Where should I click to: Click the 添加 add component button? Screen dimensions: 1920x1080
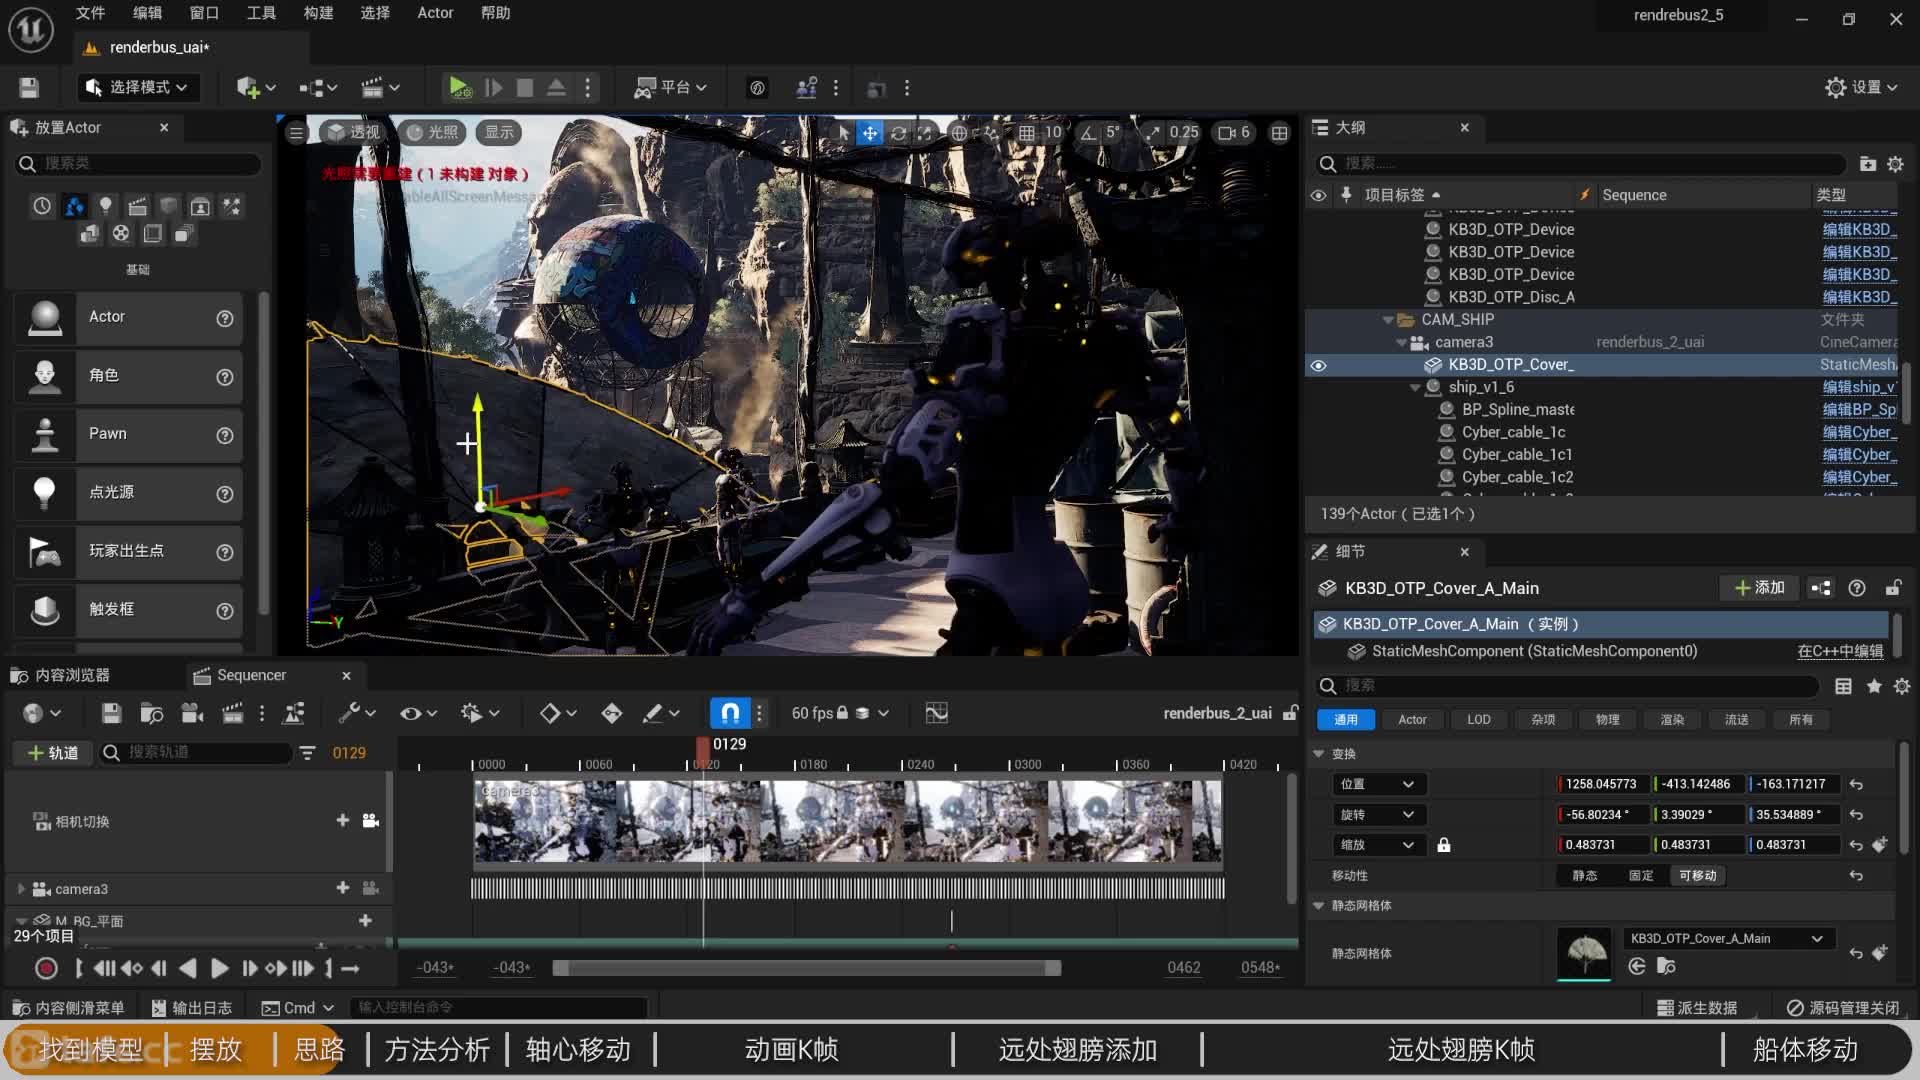(x=1759, y=588)
